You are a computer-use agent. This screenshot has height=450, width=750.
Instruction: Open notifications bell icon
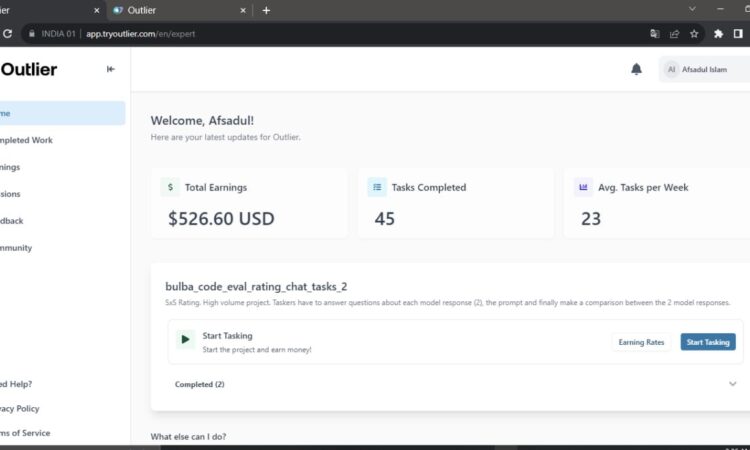click(636, 69)
